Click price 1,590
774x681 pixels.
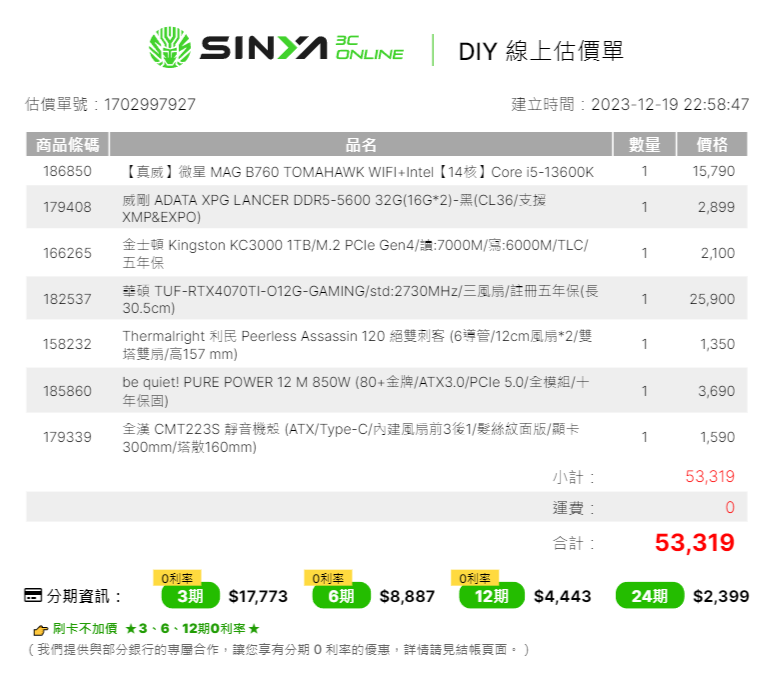(x=718, y=437)
